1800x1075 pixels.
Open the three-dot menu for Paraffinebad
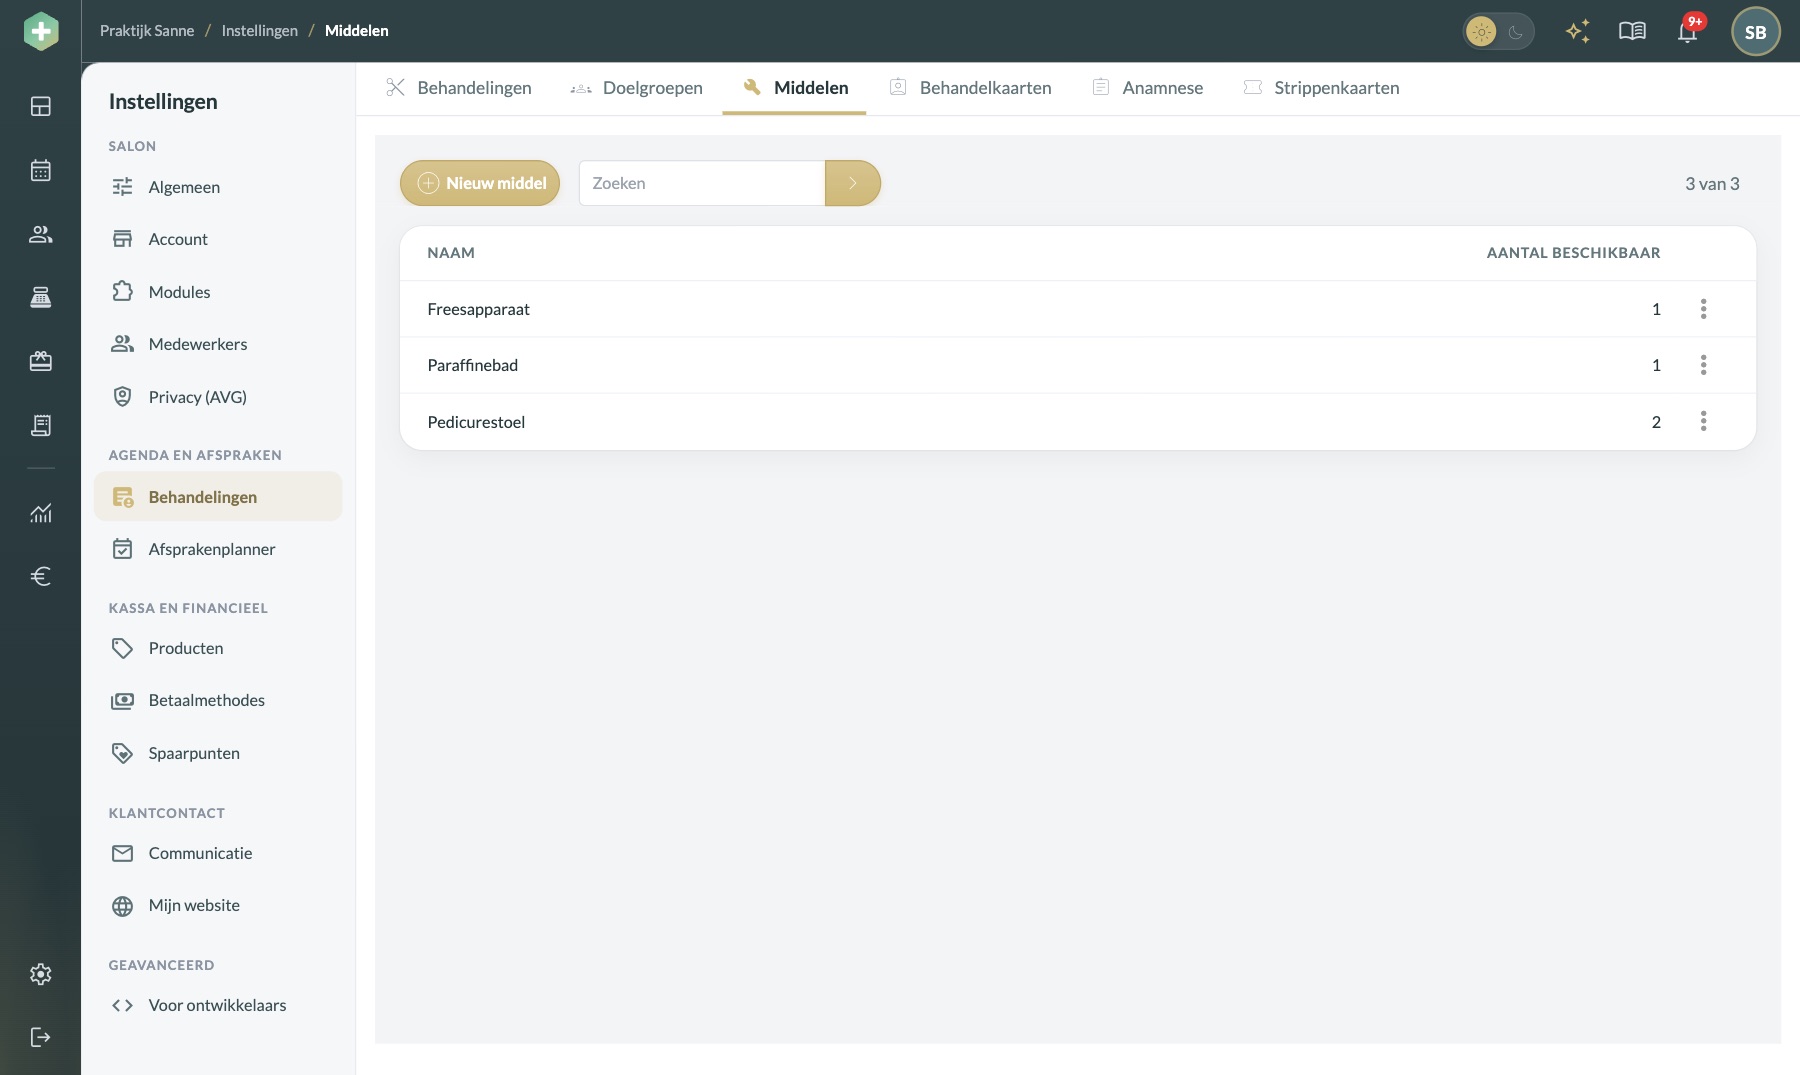point(1703,365)
